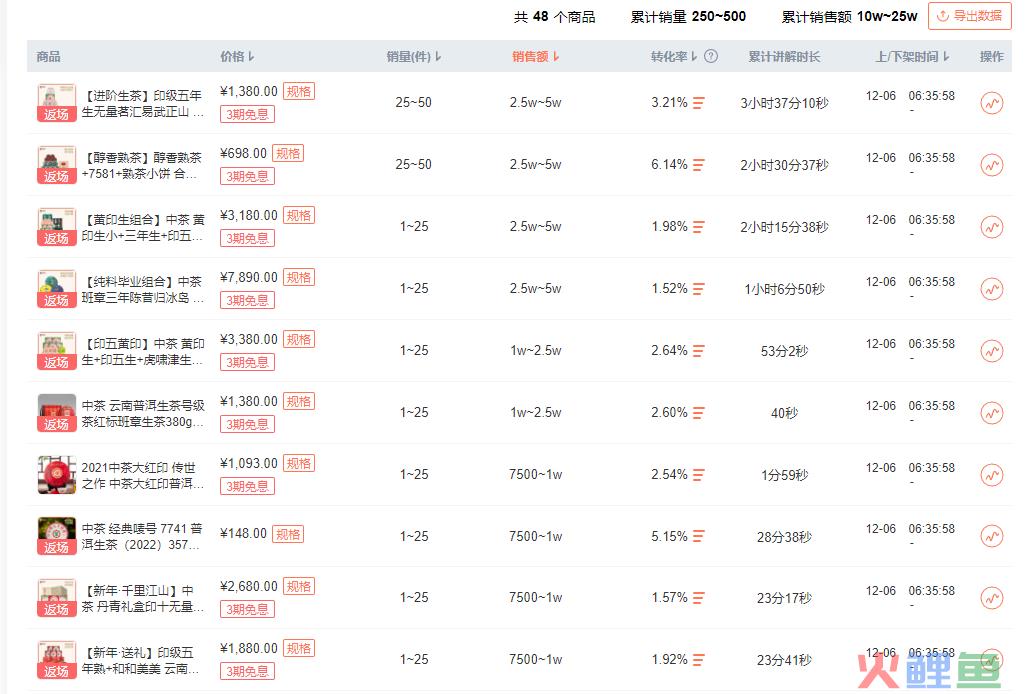Click 规格 tag next to ¥1,880.00
The image size is (1025, 694).
[299, 648]
